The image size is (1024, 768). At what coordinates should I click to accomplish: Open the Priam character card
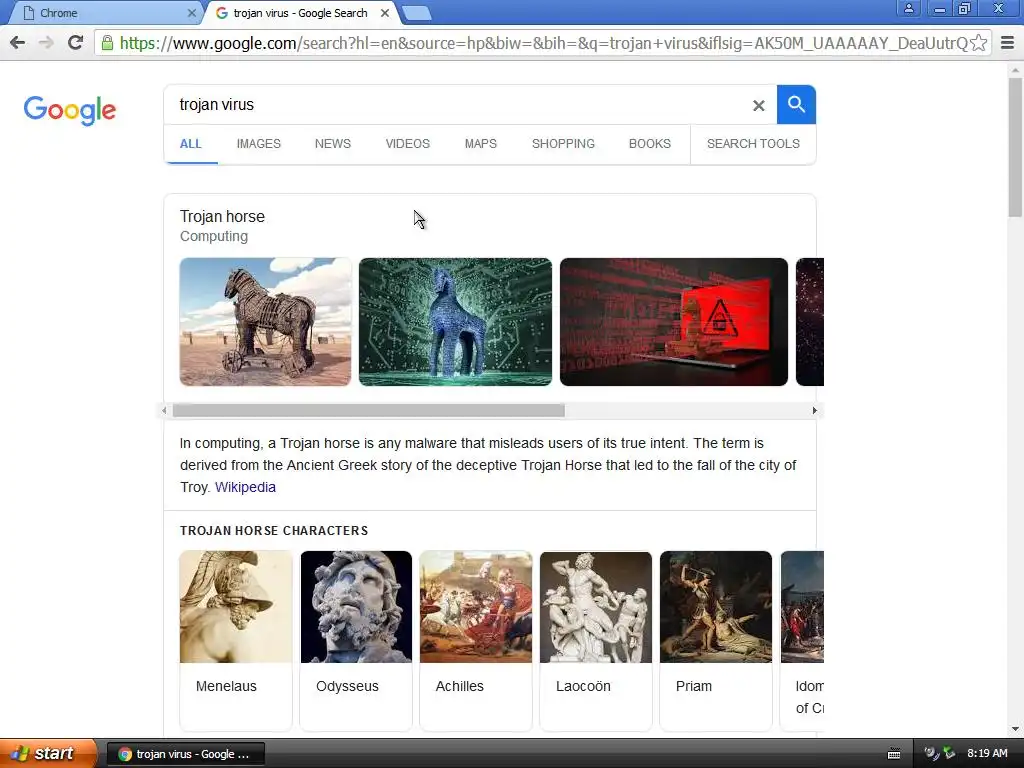(716, 640)
